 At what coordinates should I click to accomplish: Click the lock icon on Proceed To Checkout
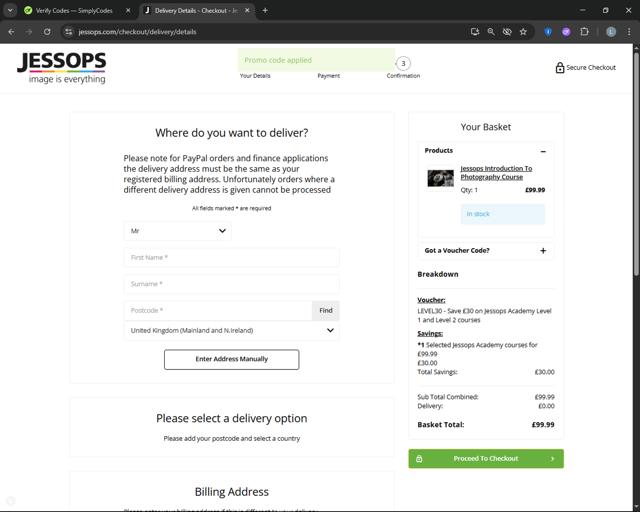tap(419, 459)
